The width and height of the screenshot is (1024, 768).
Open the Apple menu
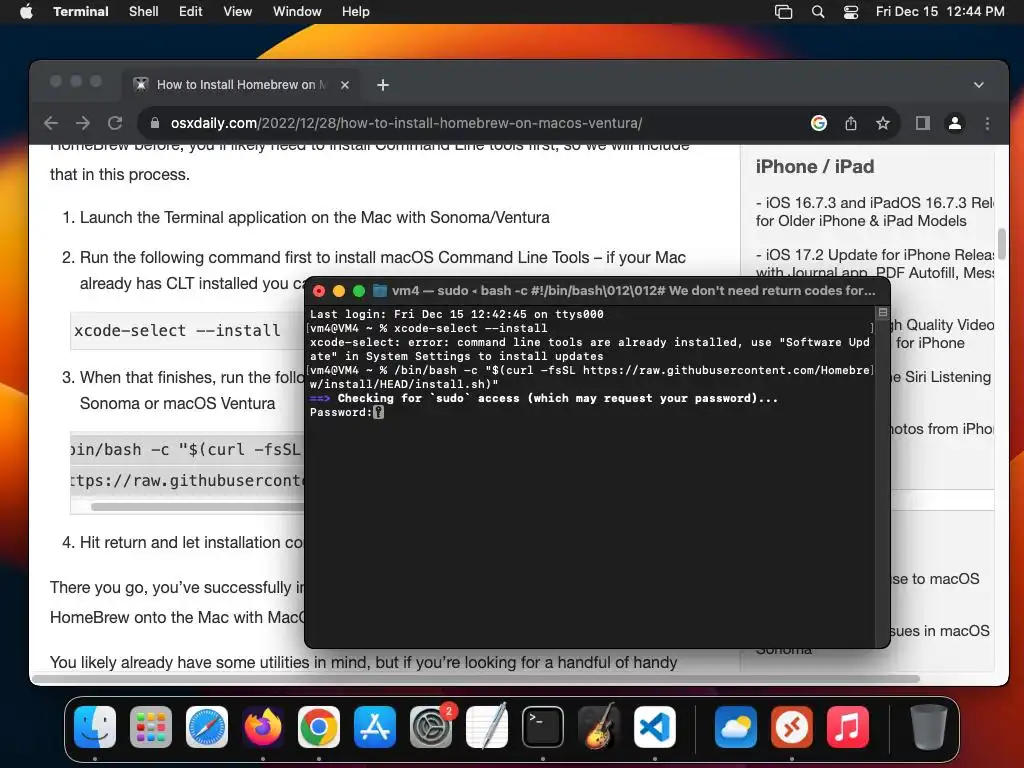(26, 11)
